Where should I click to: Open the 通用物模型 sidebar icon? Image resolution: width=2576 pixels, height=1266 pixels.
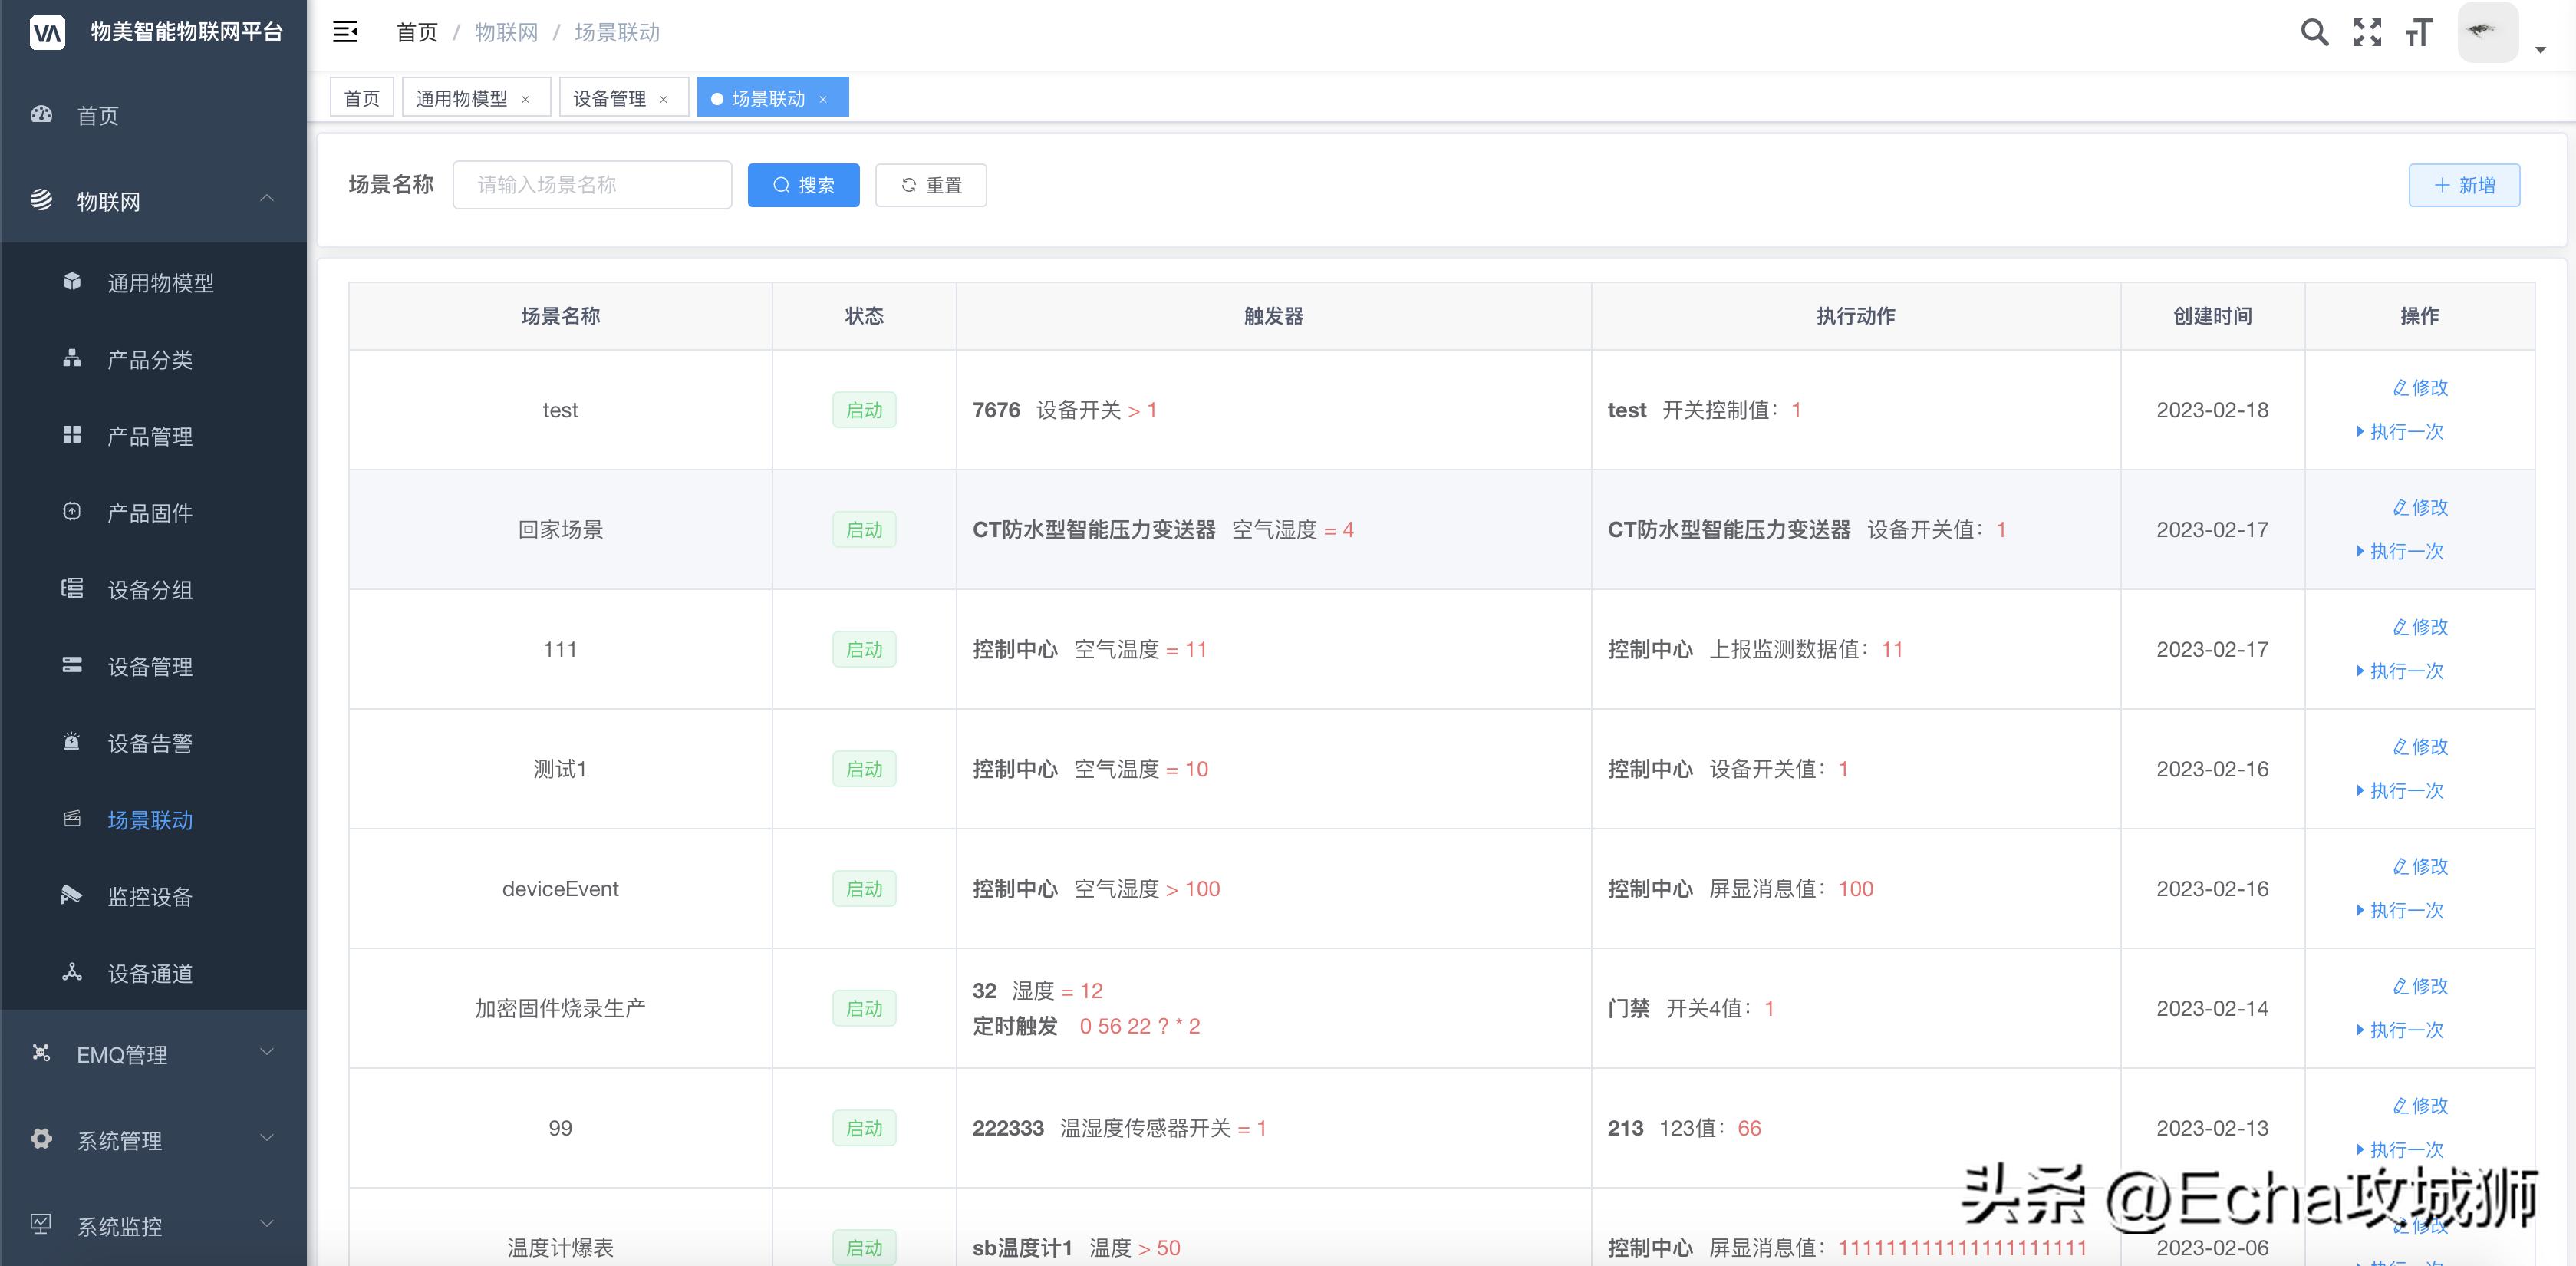coord(71,282)
